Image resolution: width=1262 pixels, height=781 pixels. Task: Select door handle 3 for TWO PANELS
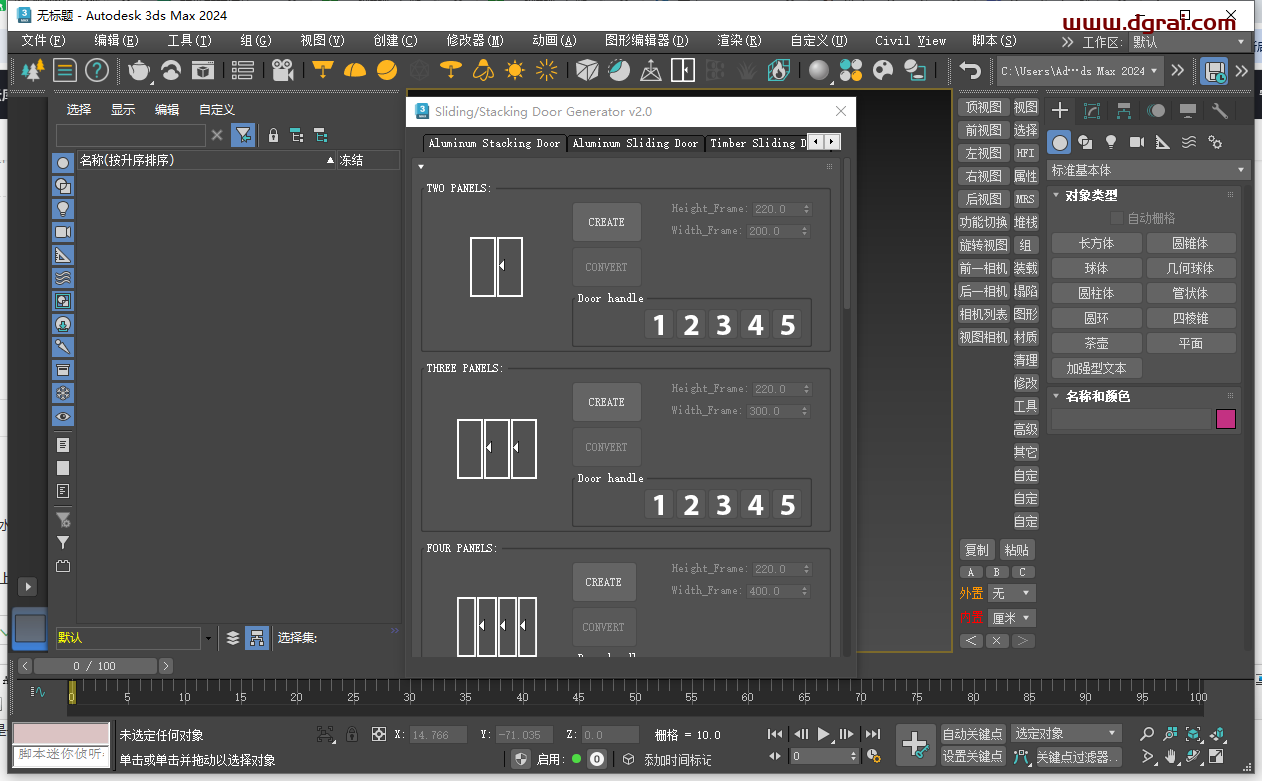point(723,325)
